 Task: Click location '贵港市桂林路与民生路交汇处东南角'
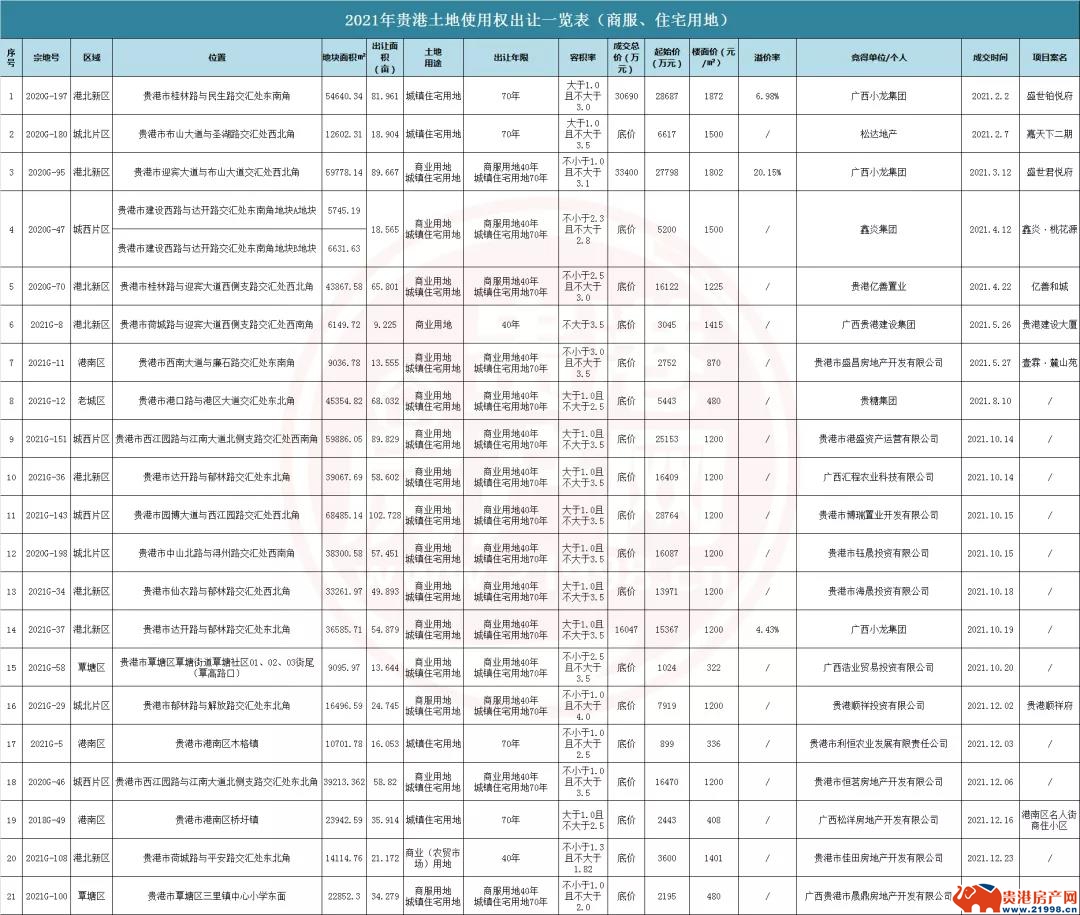tap(217, 96)
